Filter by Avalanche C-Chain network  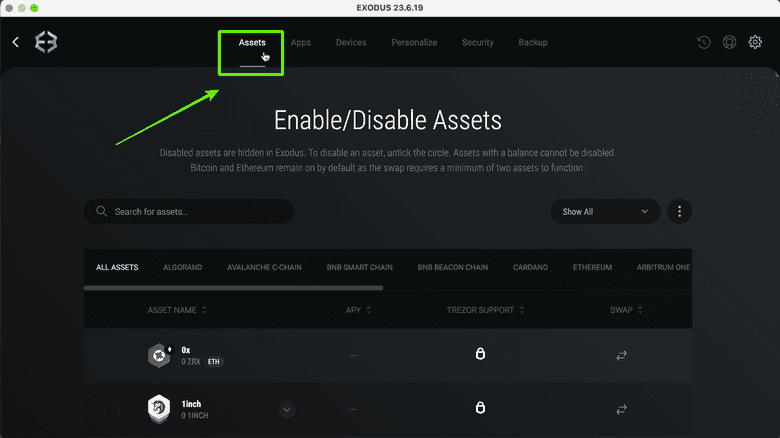[x=264, y=268]
